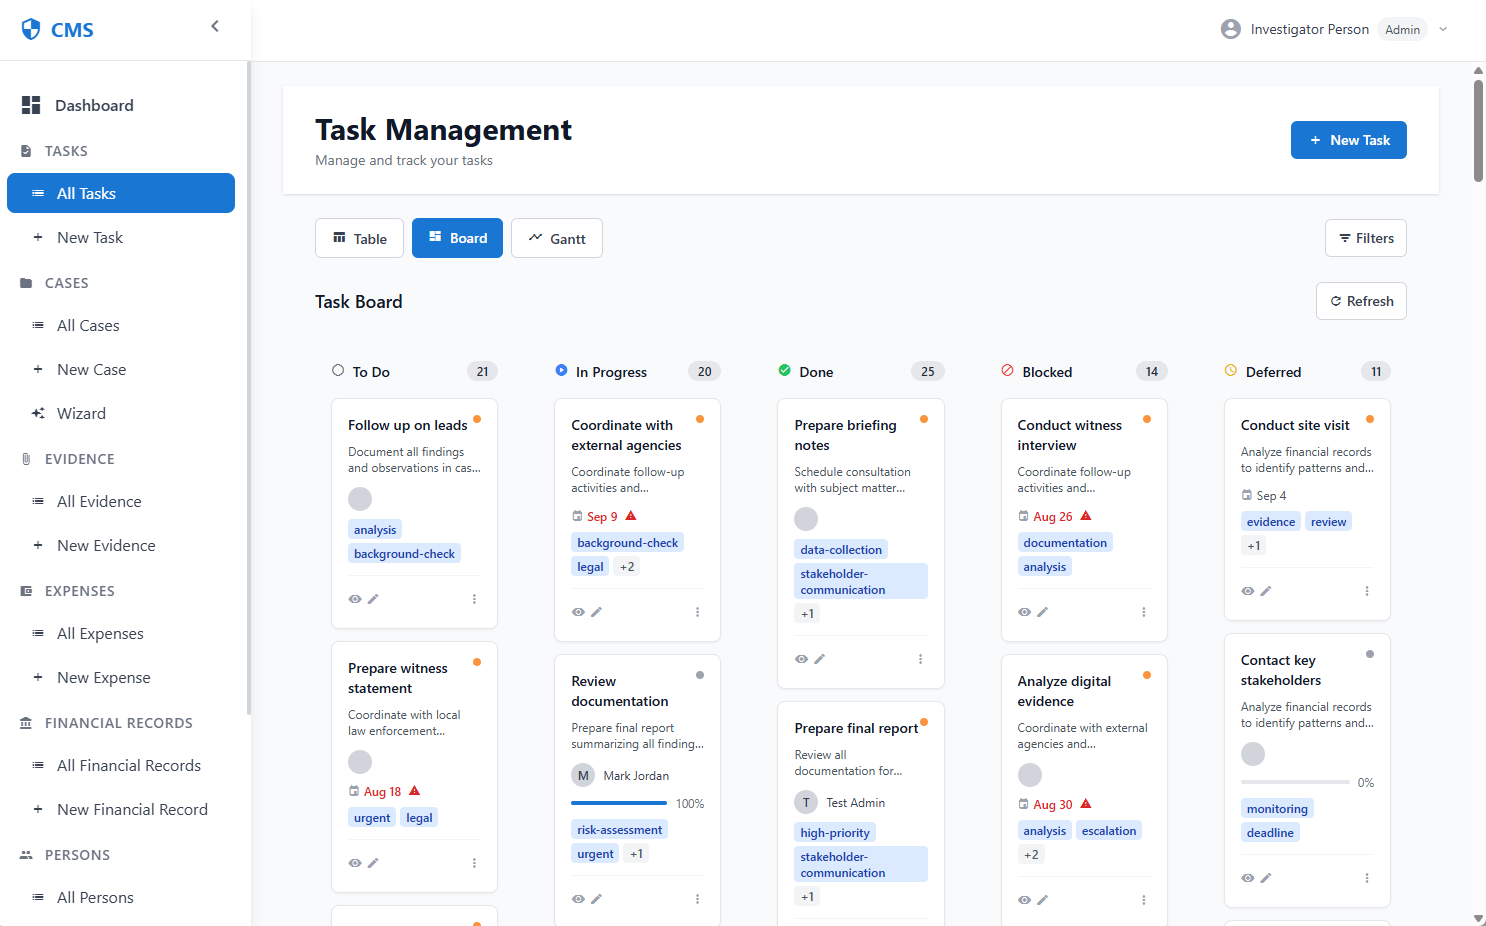Toggle the eye icon on 'Conduct witness interview'
The width and height of the screenshot is (1486, 926).
coord(1024,611)
